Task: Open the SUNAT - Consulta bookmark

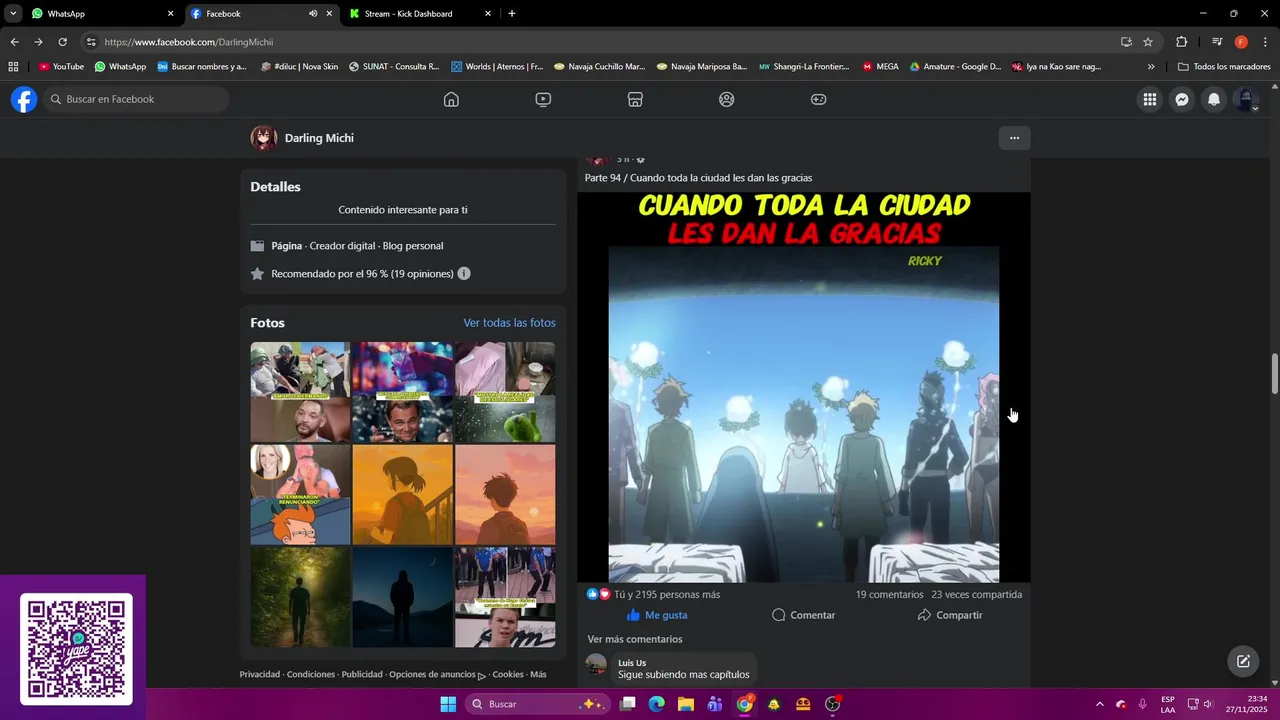Action: pos(394,67)
